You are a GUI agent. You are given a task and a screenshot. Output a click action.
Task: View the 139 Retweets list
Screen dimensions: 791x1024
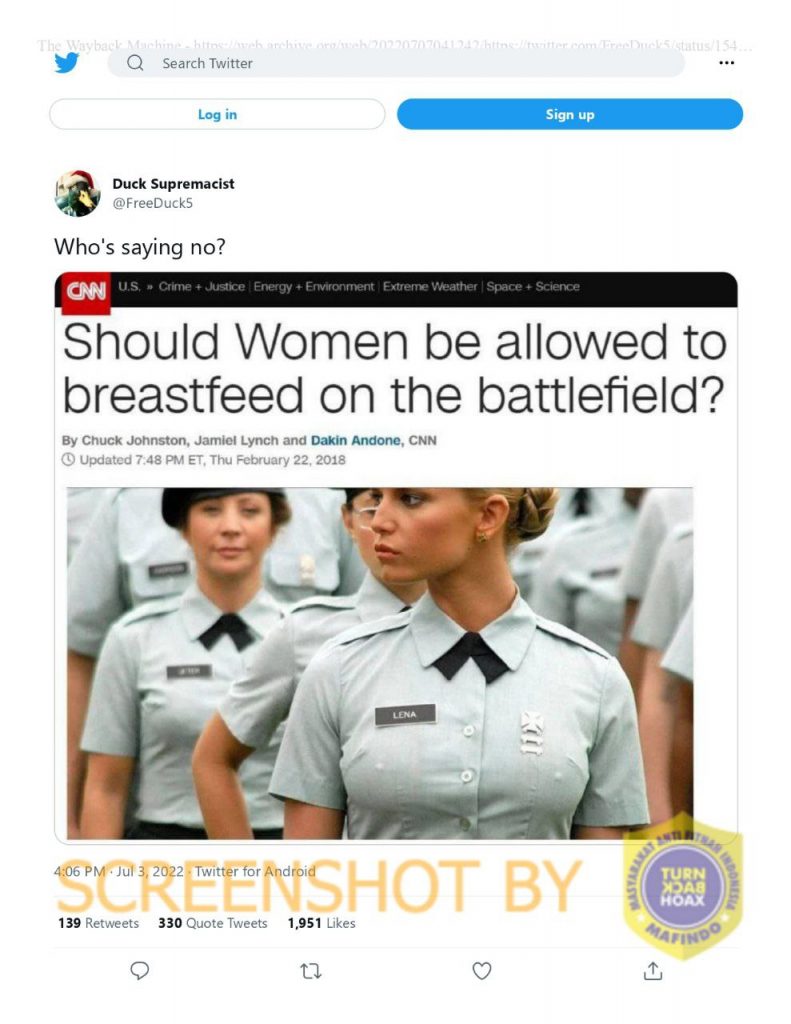click(99, 923)
